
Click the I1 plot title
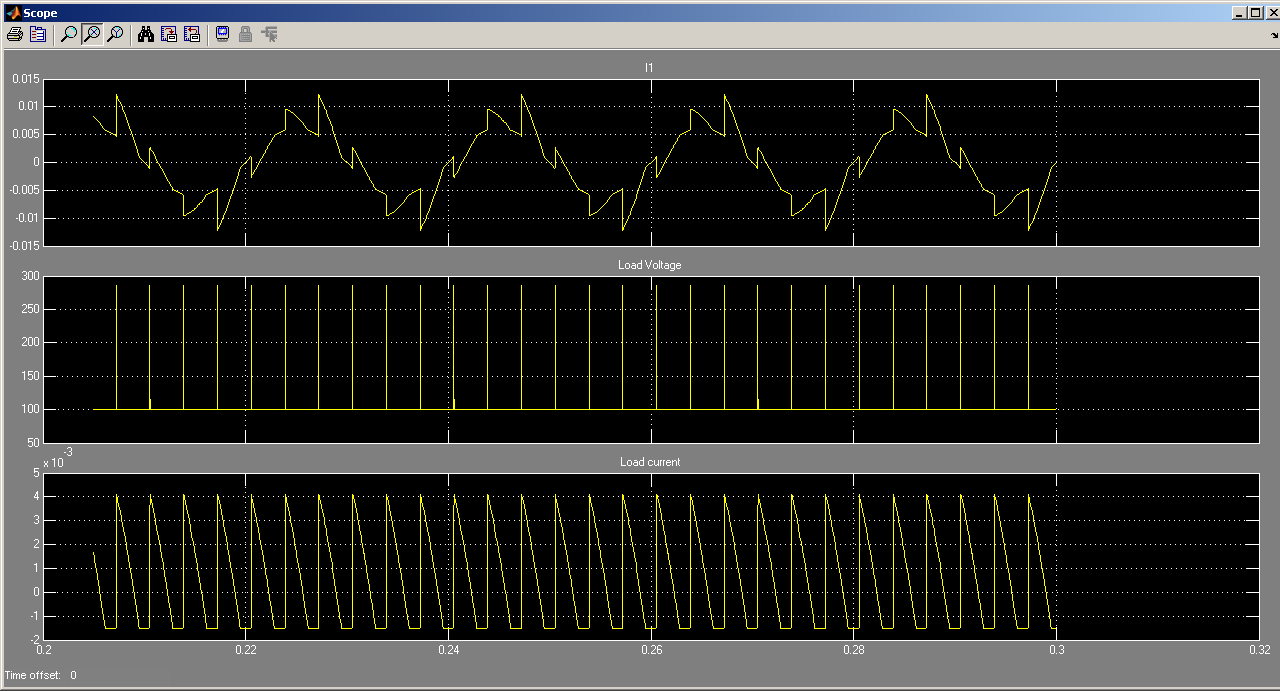coord(649,68)
